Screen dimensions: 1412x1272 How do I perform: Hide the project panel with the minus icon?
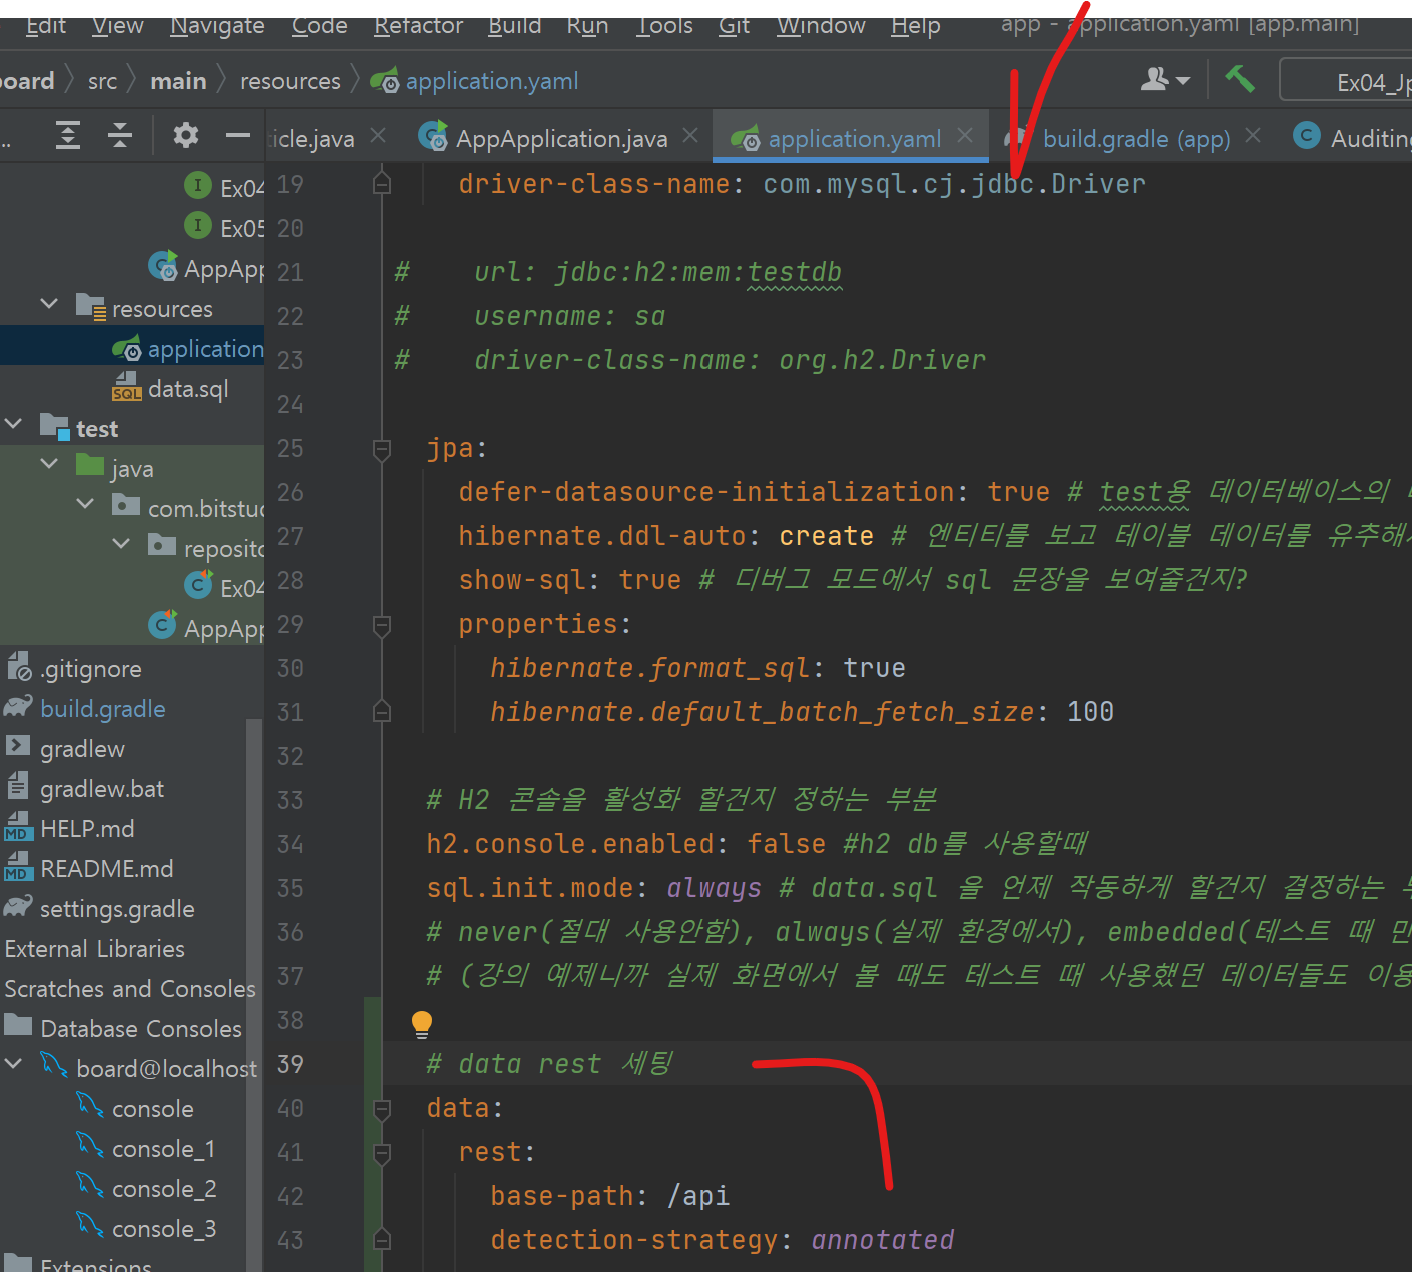coord(238,135)
